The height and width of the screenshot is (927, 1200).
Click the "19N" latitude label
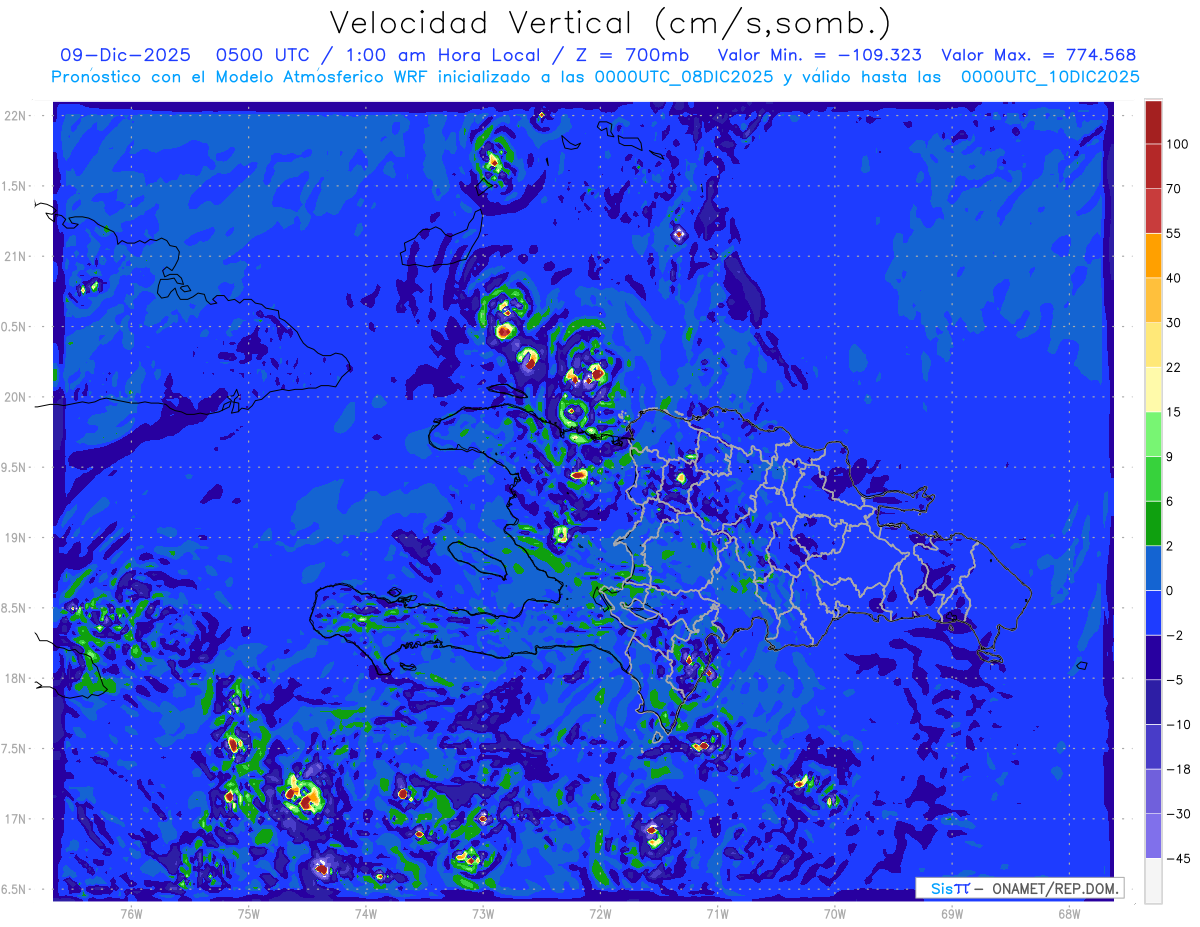click(17, 538)
